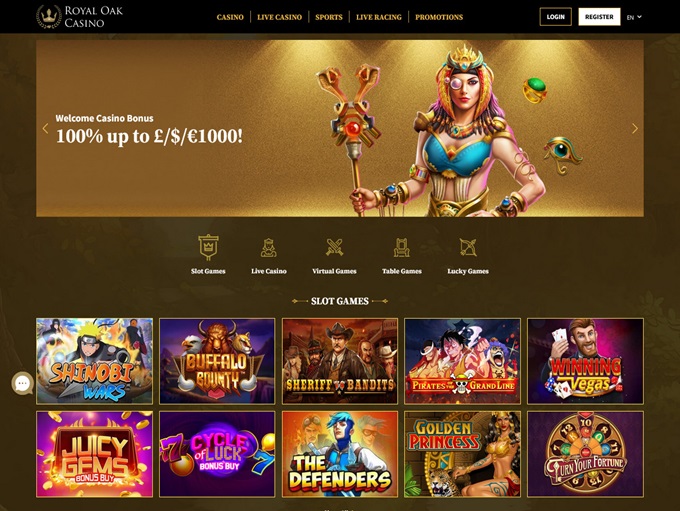Viewport: 680px width, 511px height.
Task: Open the Lucky Games bow icon
Action: pos(468,248)
